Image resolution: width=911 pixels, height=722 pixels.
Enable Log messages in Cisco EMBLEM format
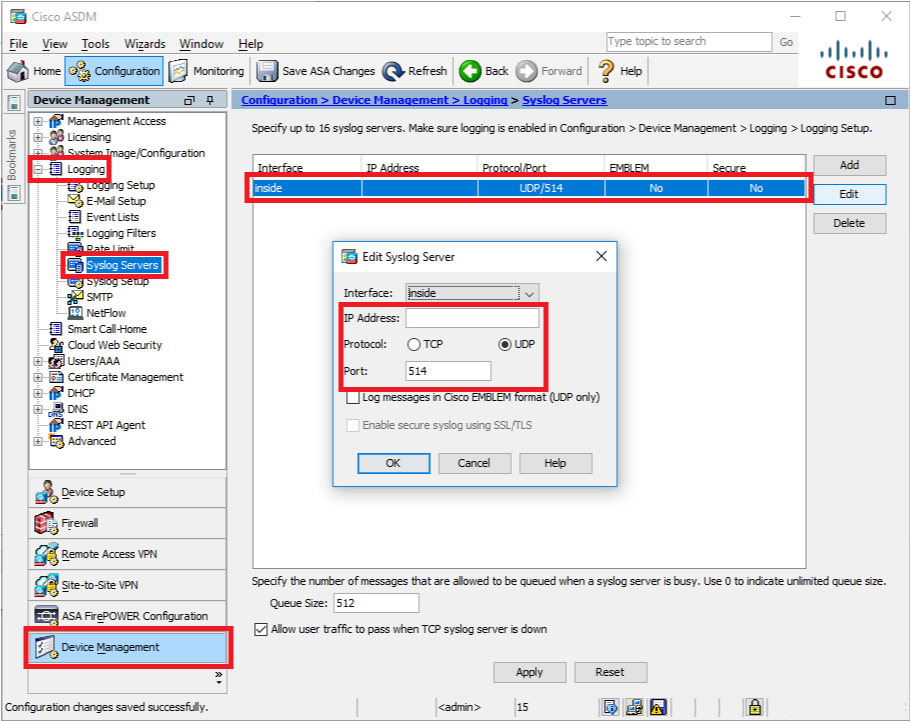353,397
